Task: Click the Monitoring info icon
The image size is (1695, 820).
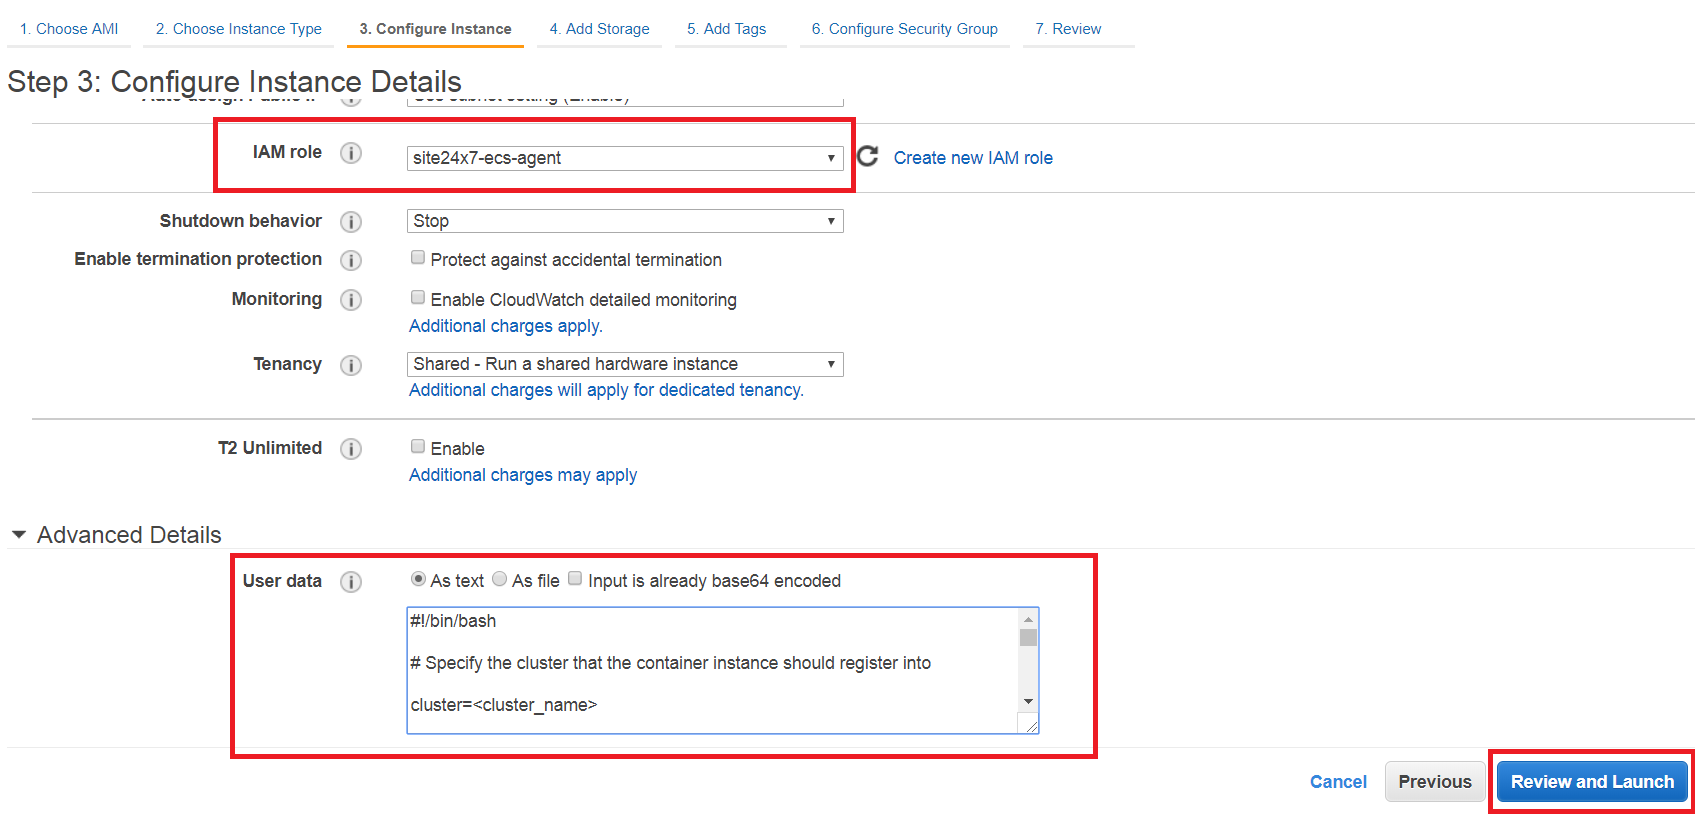Action: click(350, 300)
